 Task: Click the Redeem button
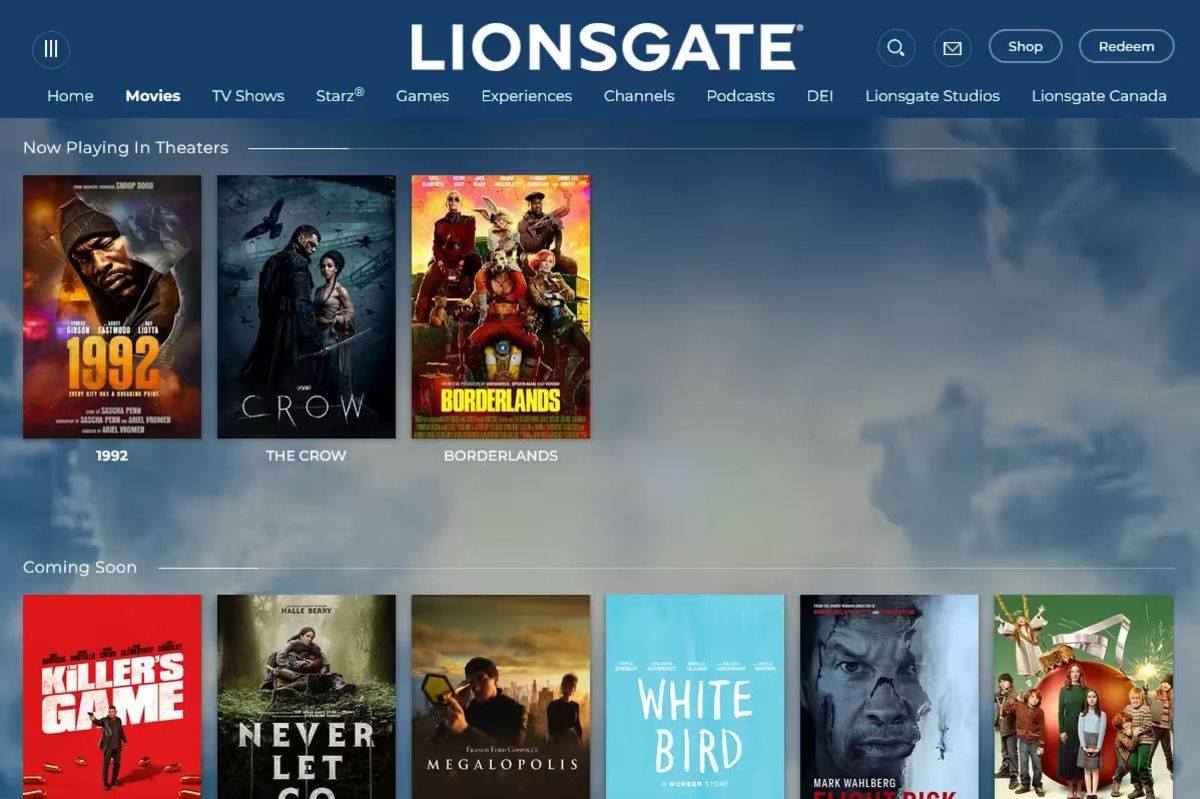coord(1126,46)
